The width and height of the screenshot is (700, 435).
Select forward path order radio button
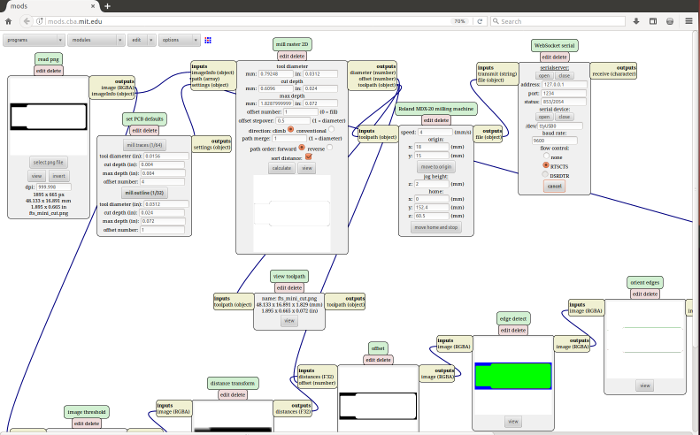302,147
